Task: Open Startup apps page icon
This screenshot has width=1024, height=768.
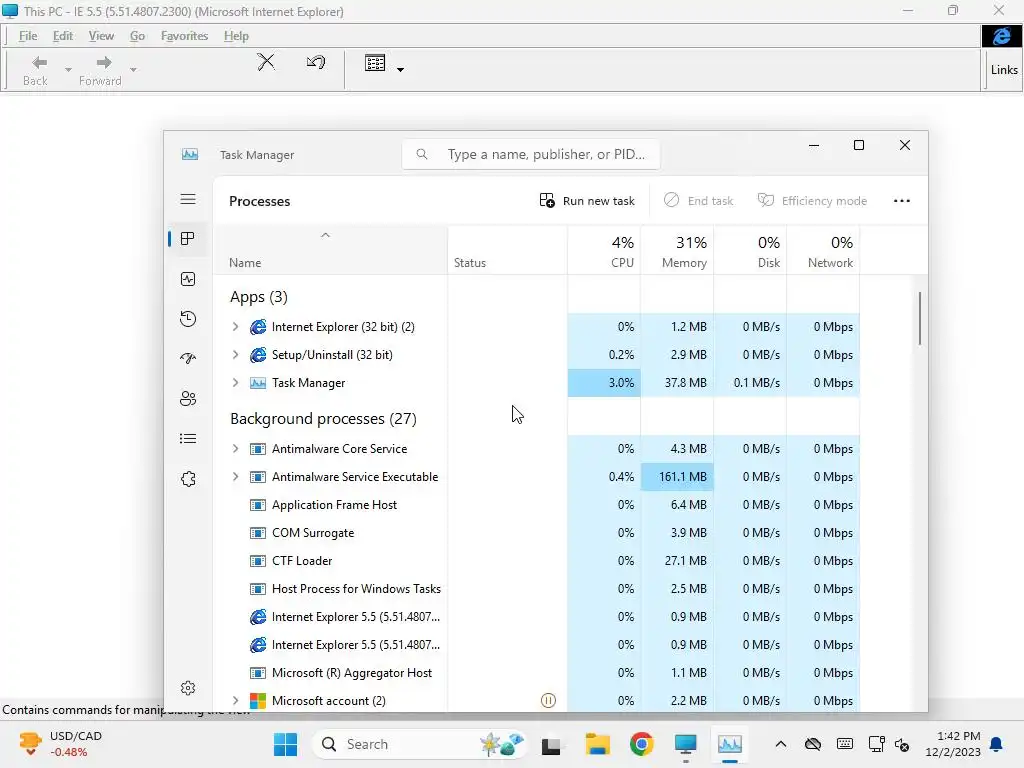Action: [x=188, y=359]
